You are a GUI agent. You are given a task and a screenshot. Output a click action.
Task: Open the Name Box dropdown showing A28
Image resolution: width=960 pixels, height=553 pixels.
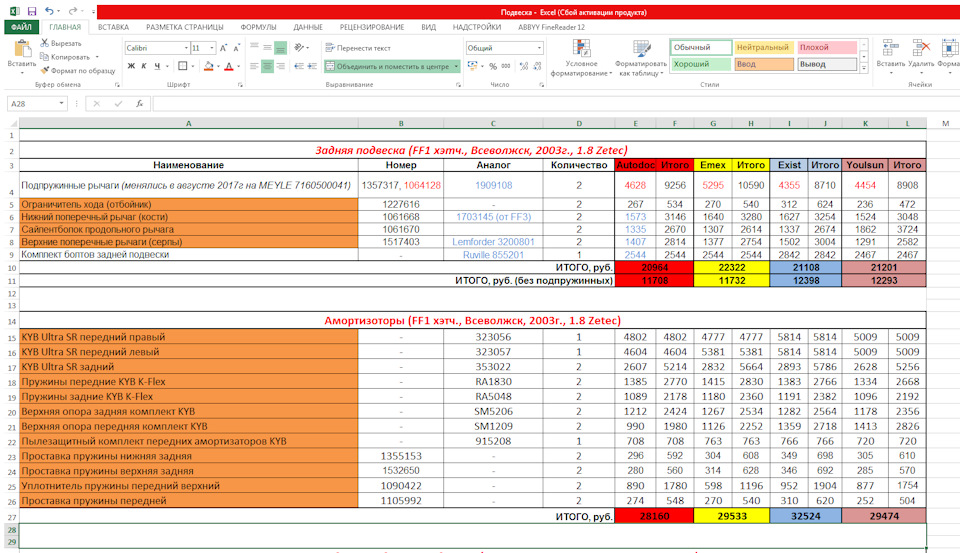[x=61, y=103]
